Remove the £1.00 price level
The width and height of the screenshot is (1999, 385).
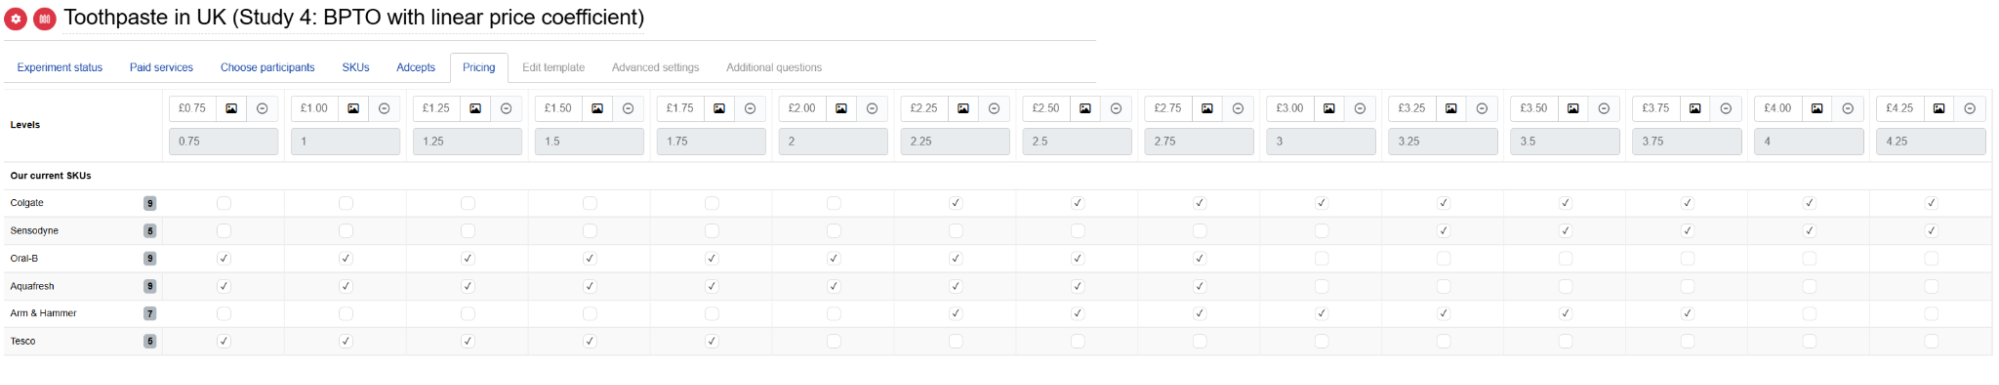point(384,109)
